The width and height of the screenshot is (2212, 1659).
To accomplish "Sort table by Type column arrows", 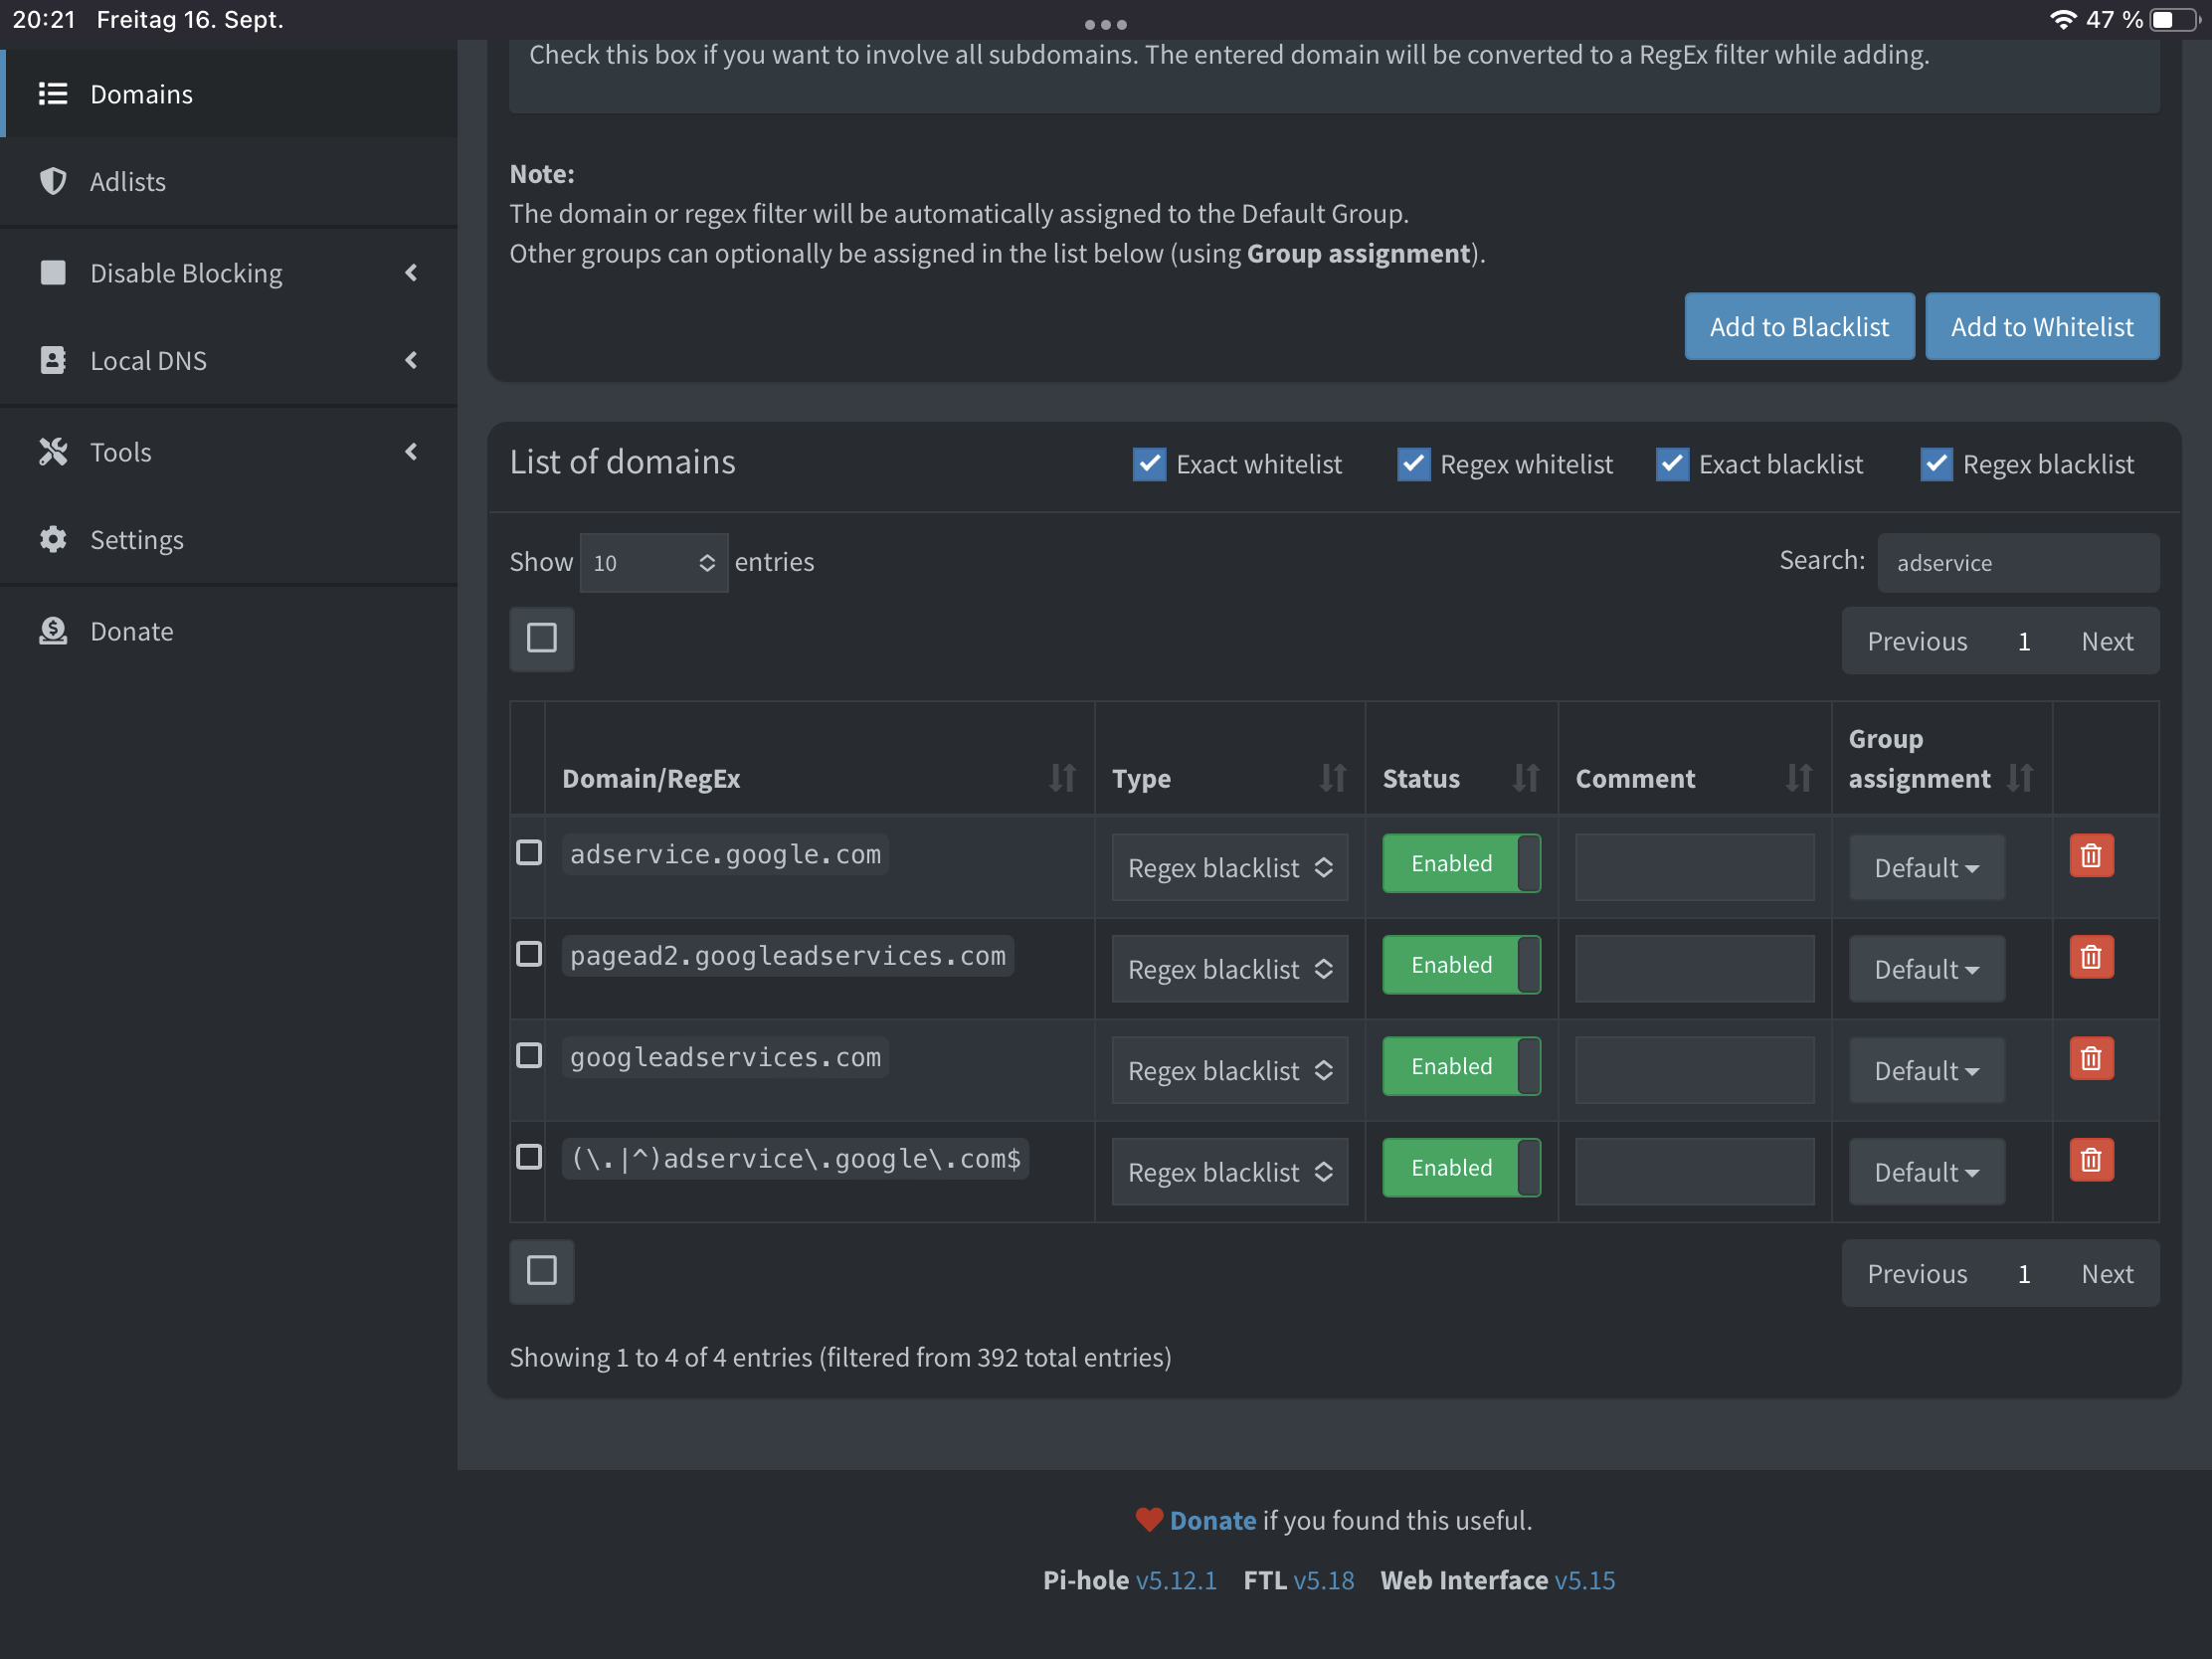I will click(x=1332, y=778).
